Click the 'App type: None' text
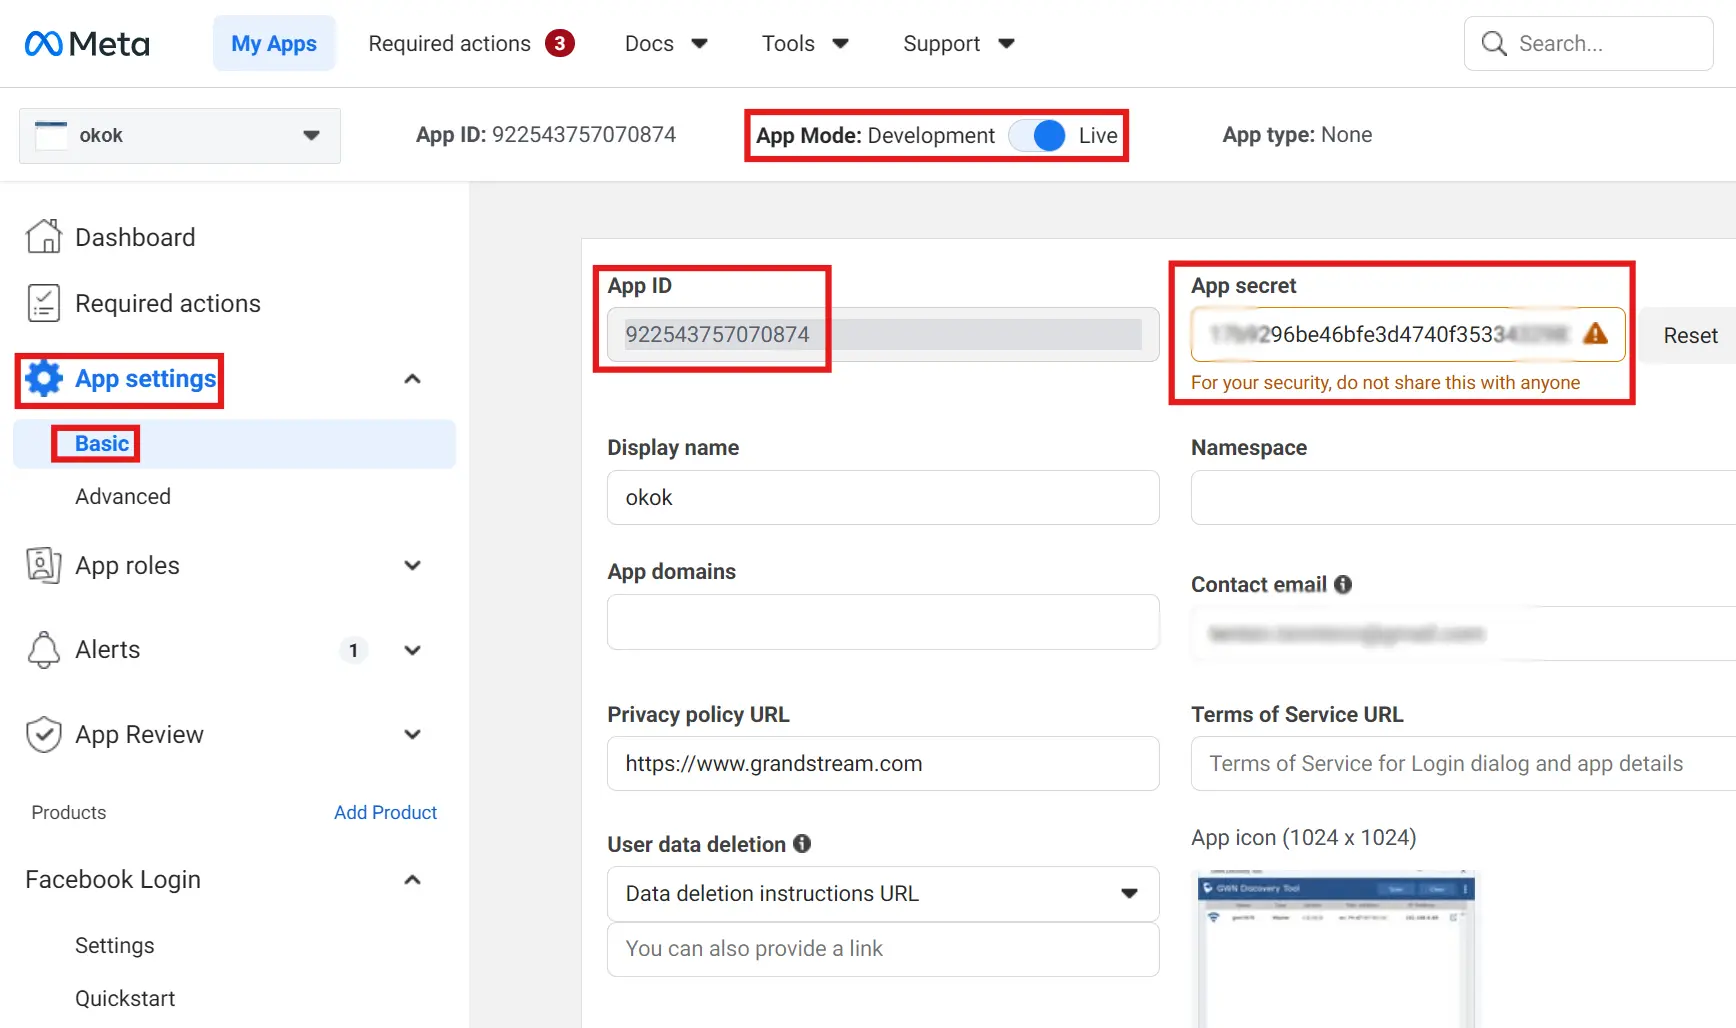The width and height of the screenshot is (1736, 1028). pos(1297,135)
